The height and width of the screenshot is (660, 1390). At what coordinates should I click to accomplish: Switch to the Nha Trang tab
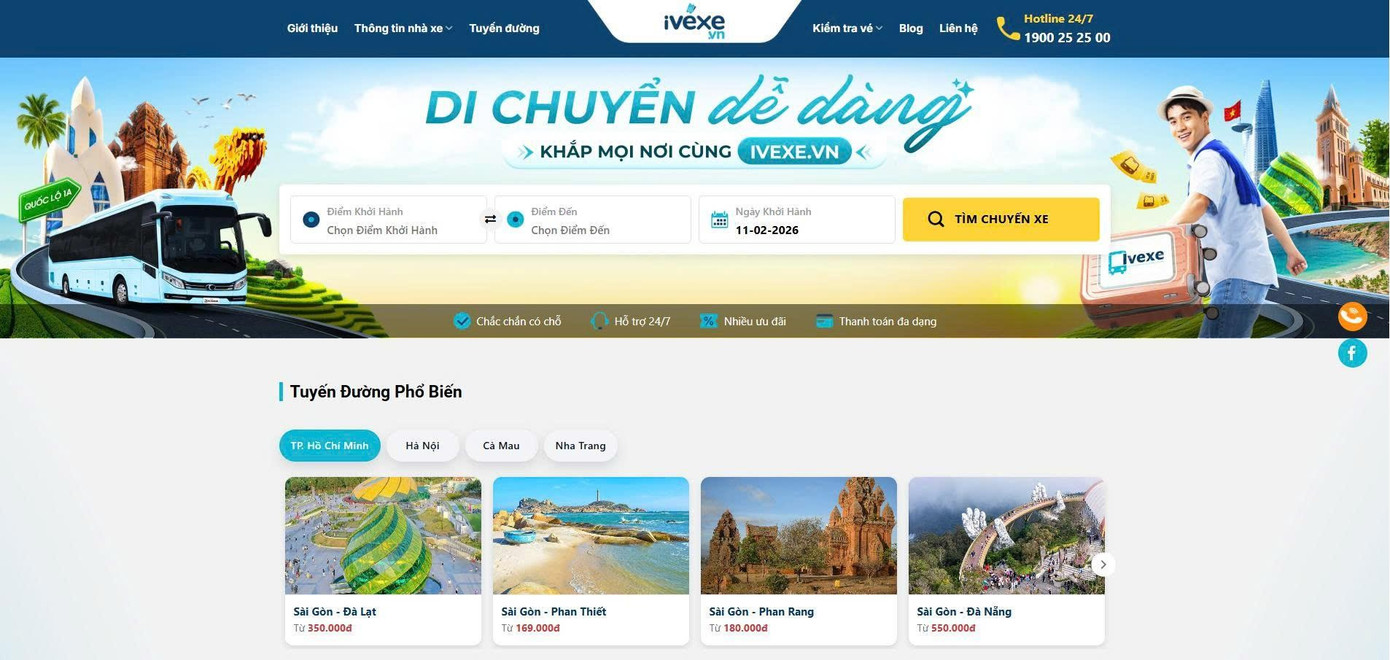coord(581,446)
